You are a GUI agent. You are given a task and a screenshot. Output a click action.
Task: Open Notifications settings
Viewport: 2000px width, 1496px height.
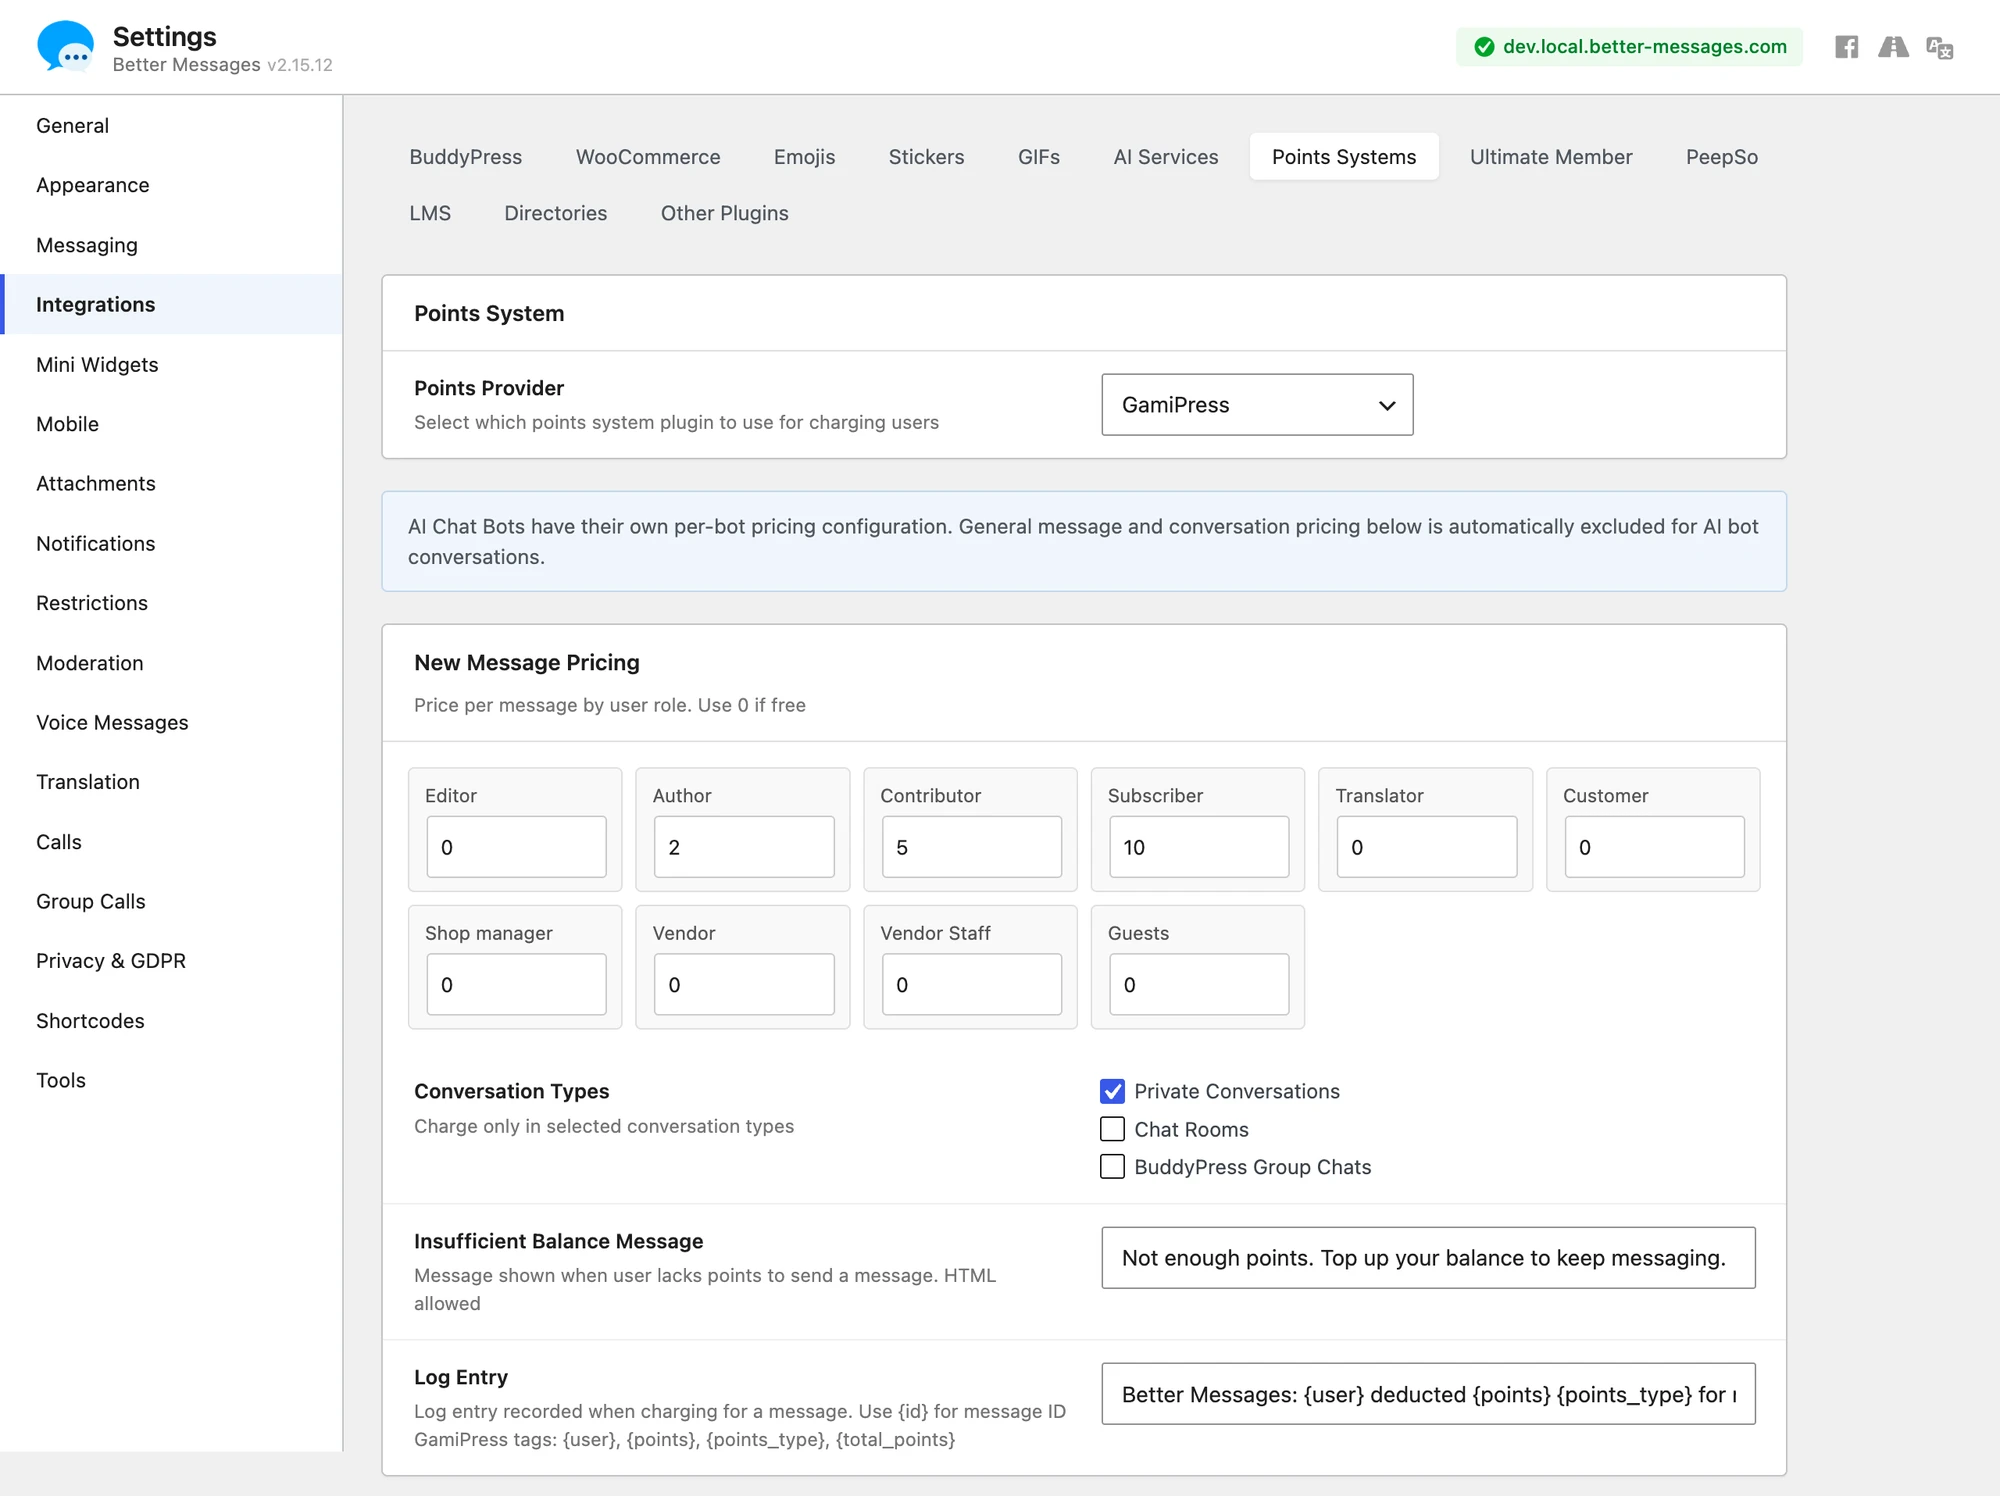pyautogui.click(x=171, y=543)
